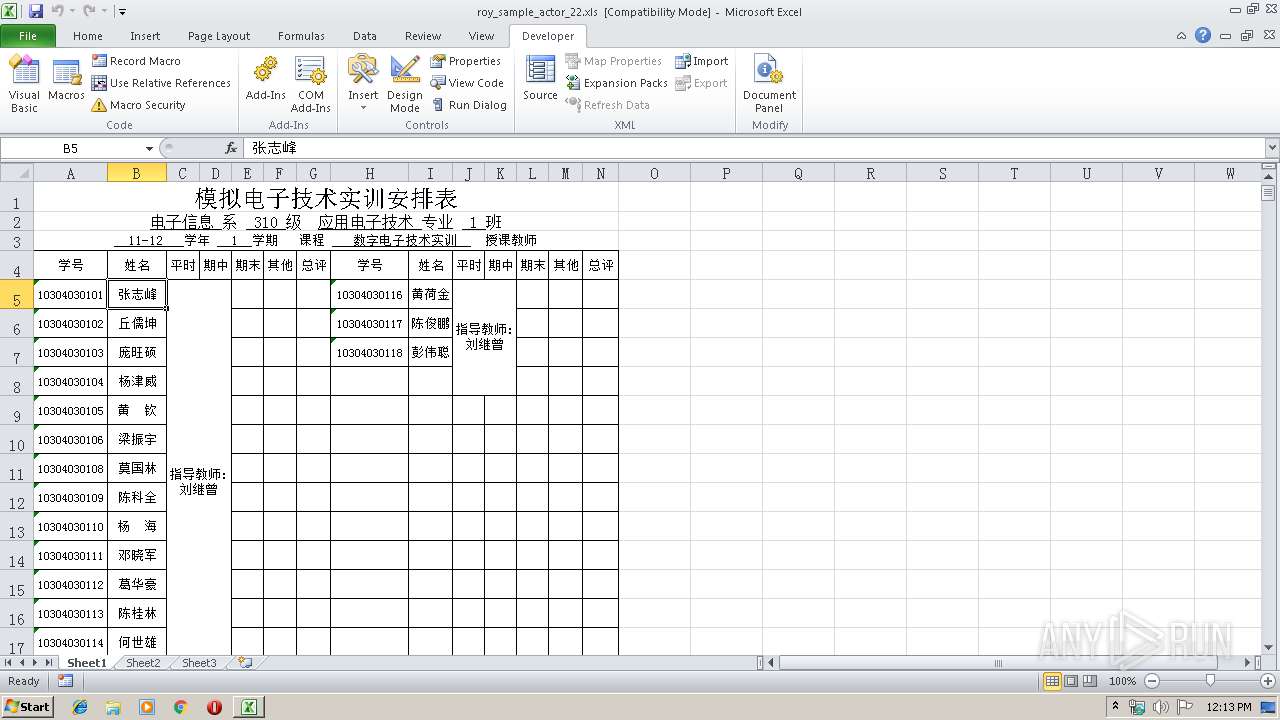Viewport: 1280px width, 720px height.
Task: Switch to the Page Layout tab
Action: (x=219, y=35)
